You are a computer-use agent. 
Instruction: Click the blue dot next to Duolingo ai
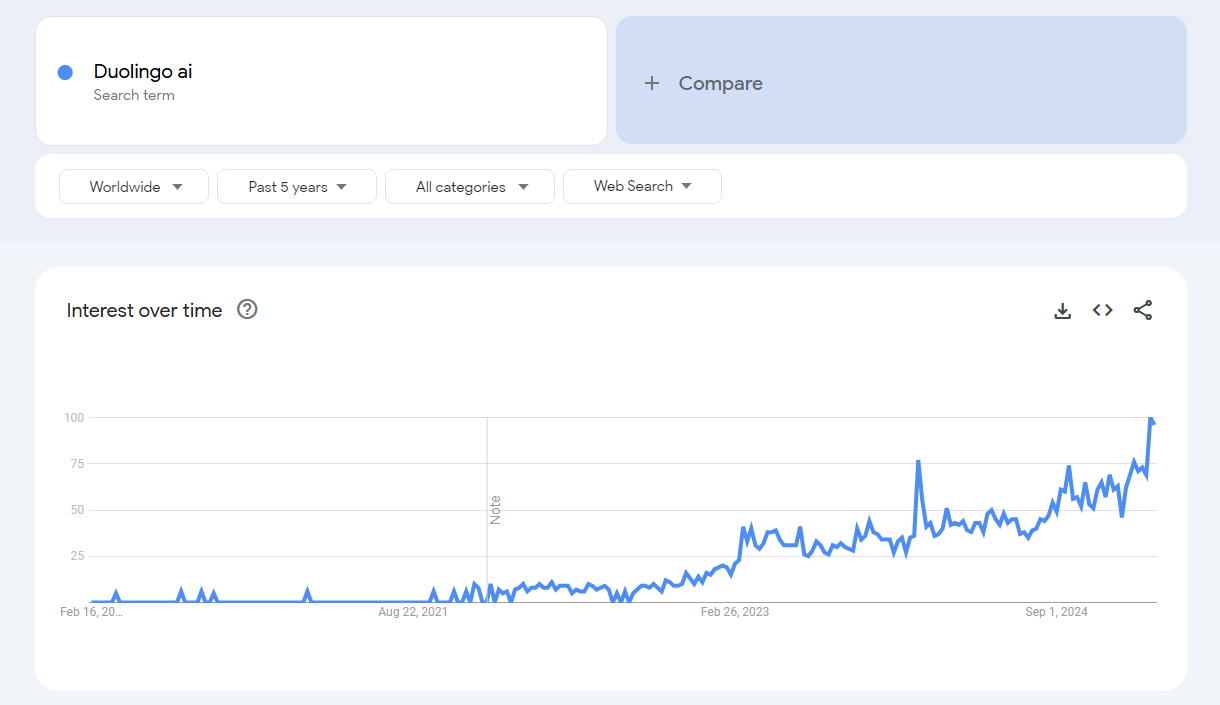click(65, 72)
